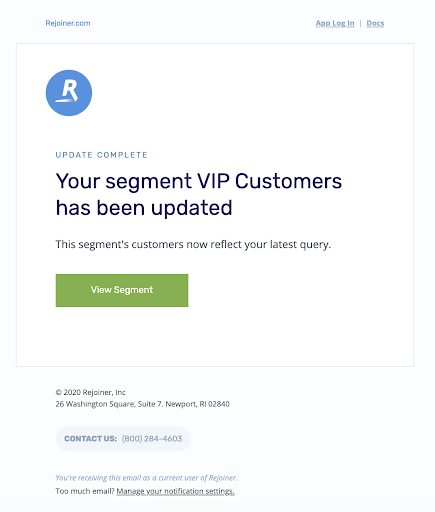Click 'Newport, RI 02840' in the address
The image size is (435, 512).
tap(198, 404)
